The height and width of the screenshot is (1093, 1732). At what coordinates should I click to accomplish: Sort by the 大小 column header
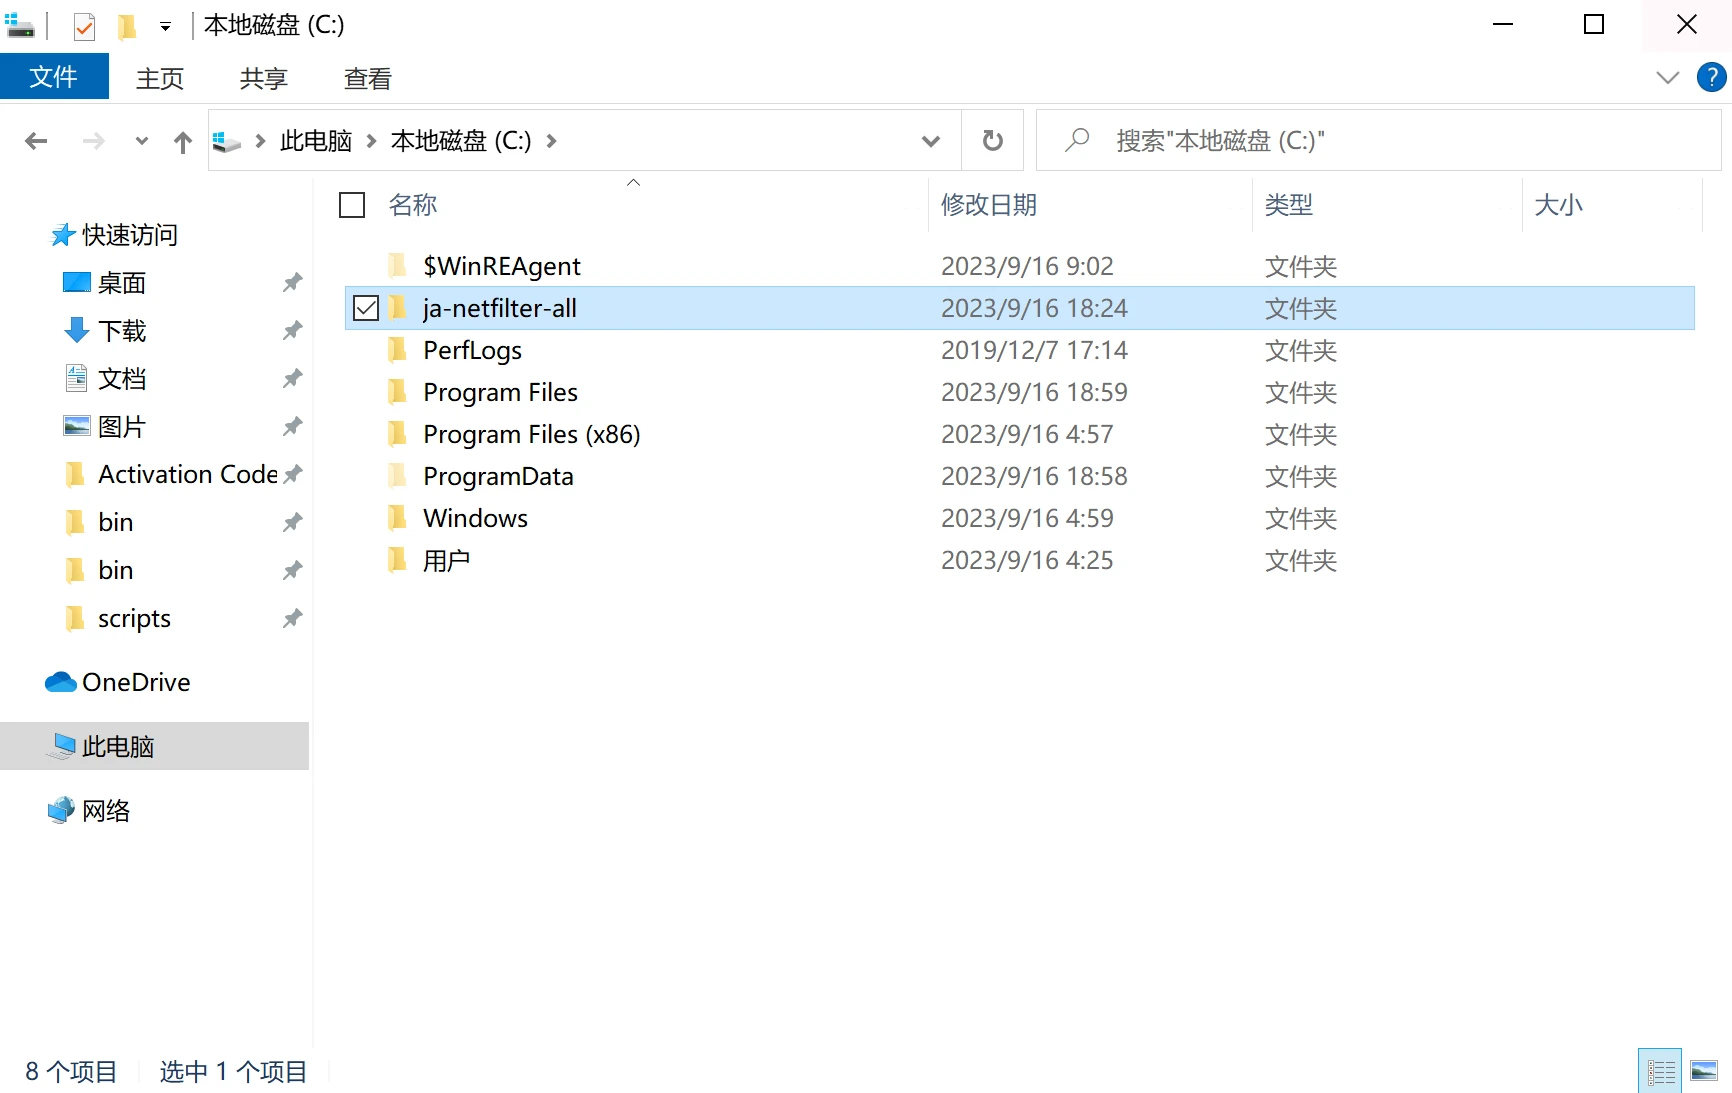(1559, 205)
